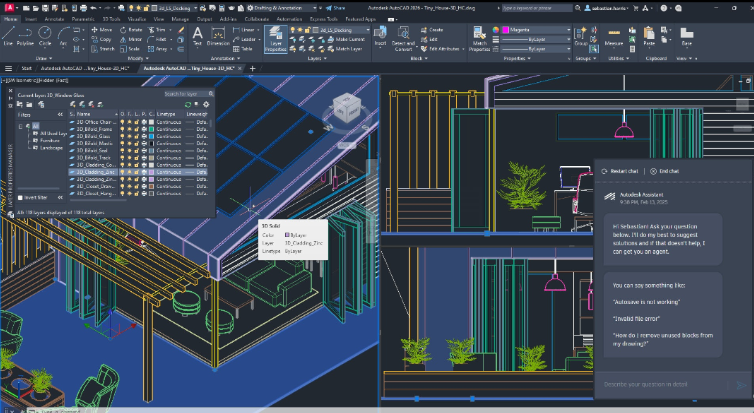
Task: Select the Group tool
Action: coord(581,37)
